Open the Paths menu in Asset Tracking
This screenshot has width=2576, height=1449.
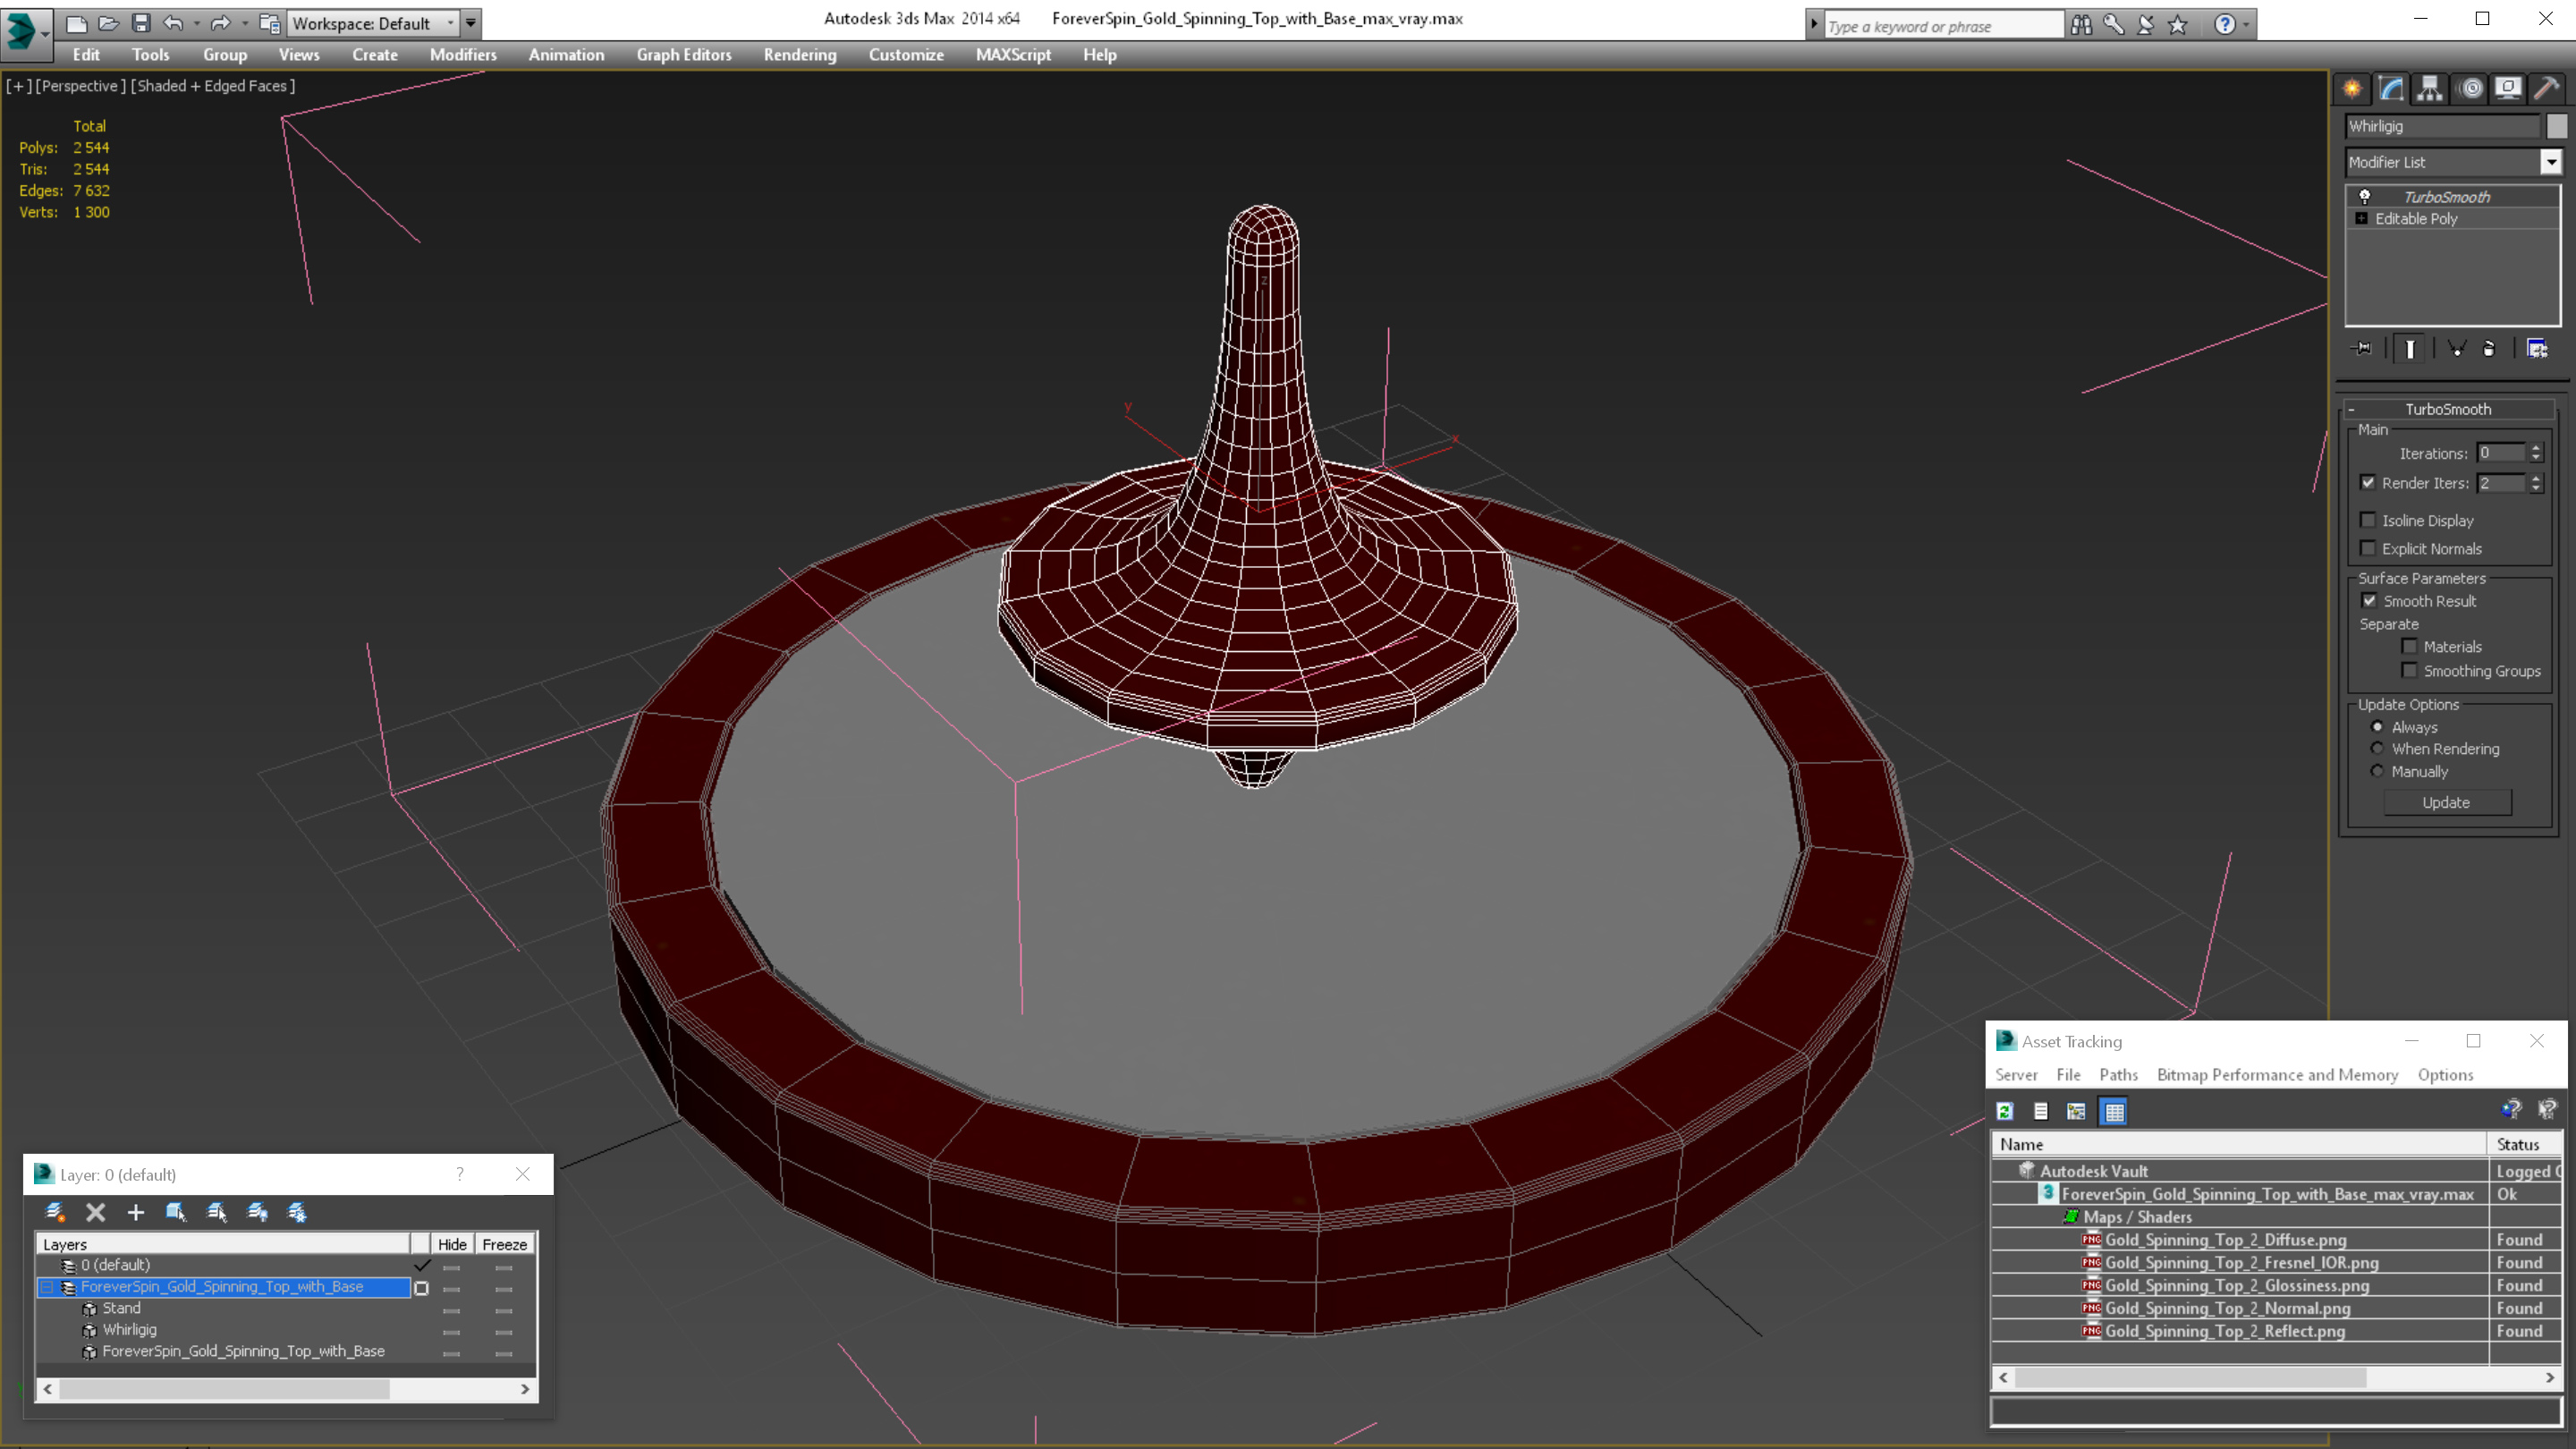point(2118,1075)
